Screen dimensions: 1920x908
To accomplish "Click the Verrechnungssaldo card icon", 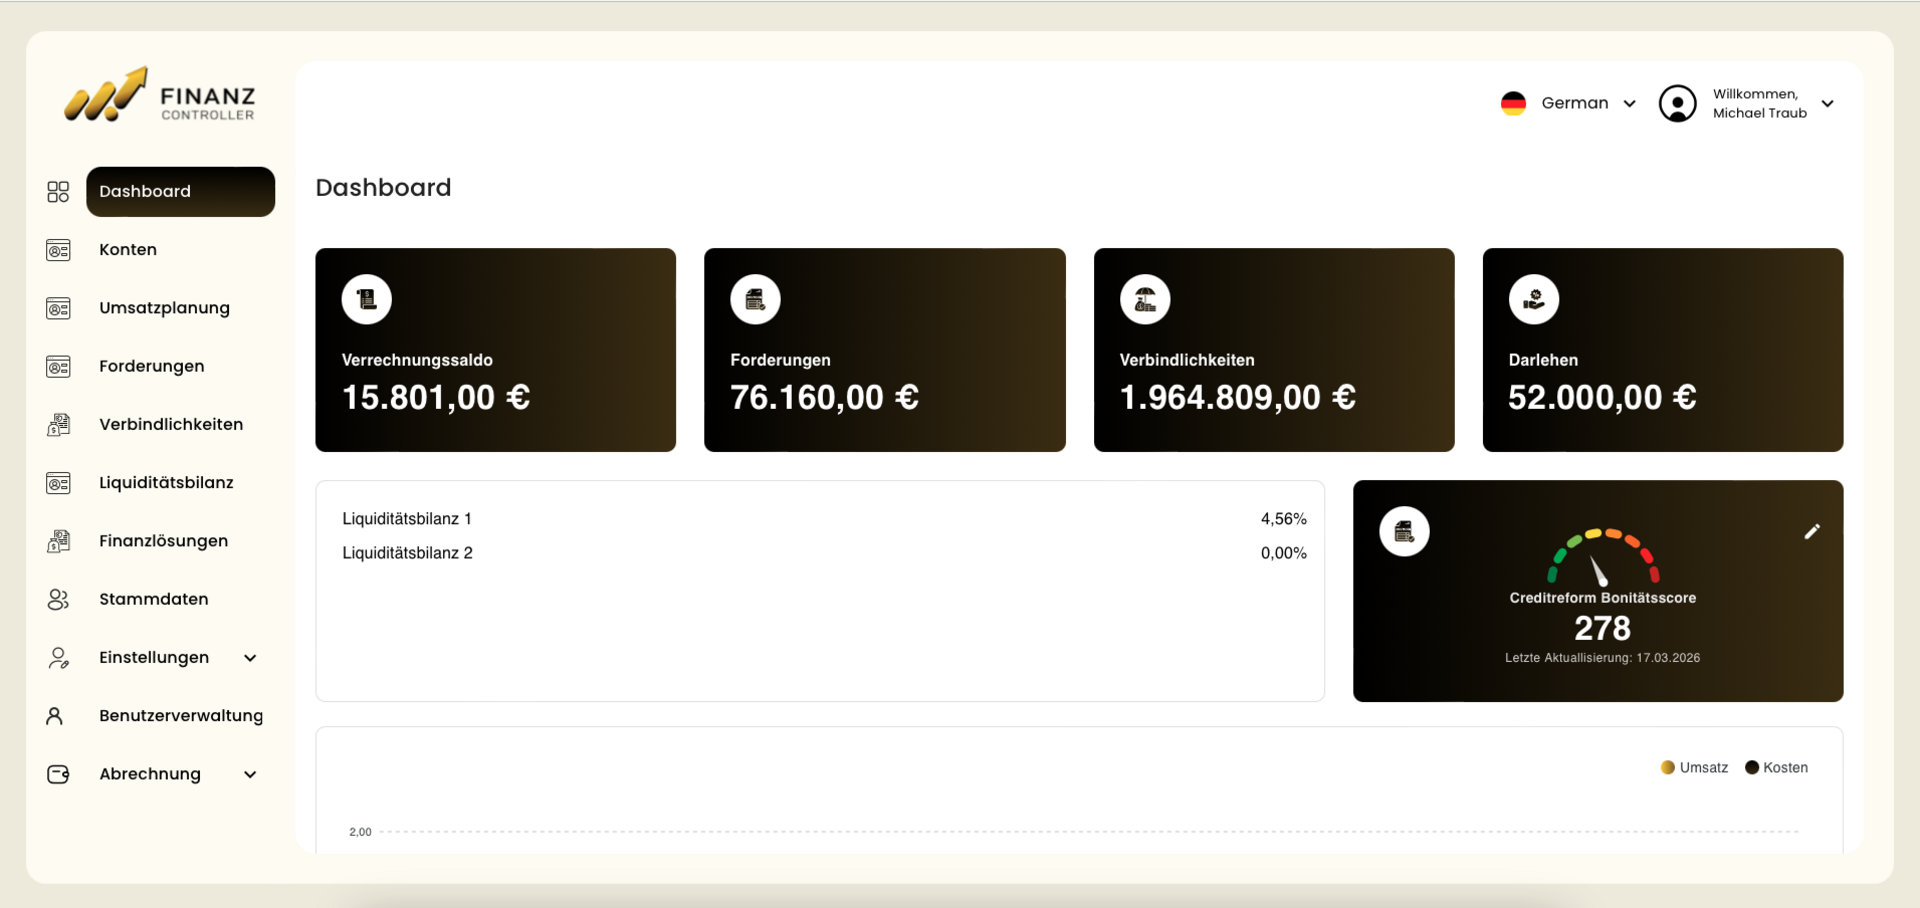I will pos(366,299).
